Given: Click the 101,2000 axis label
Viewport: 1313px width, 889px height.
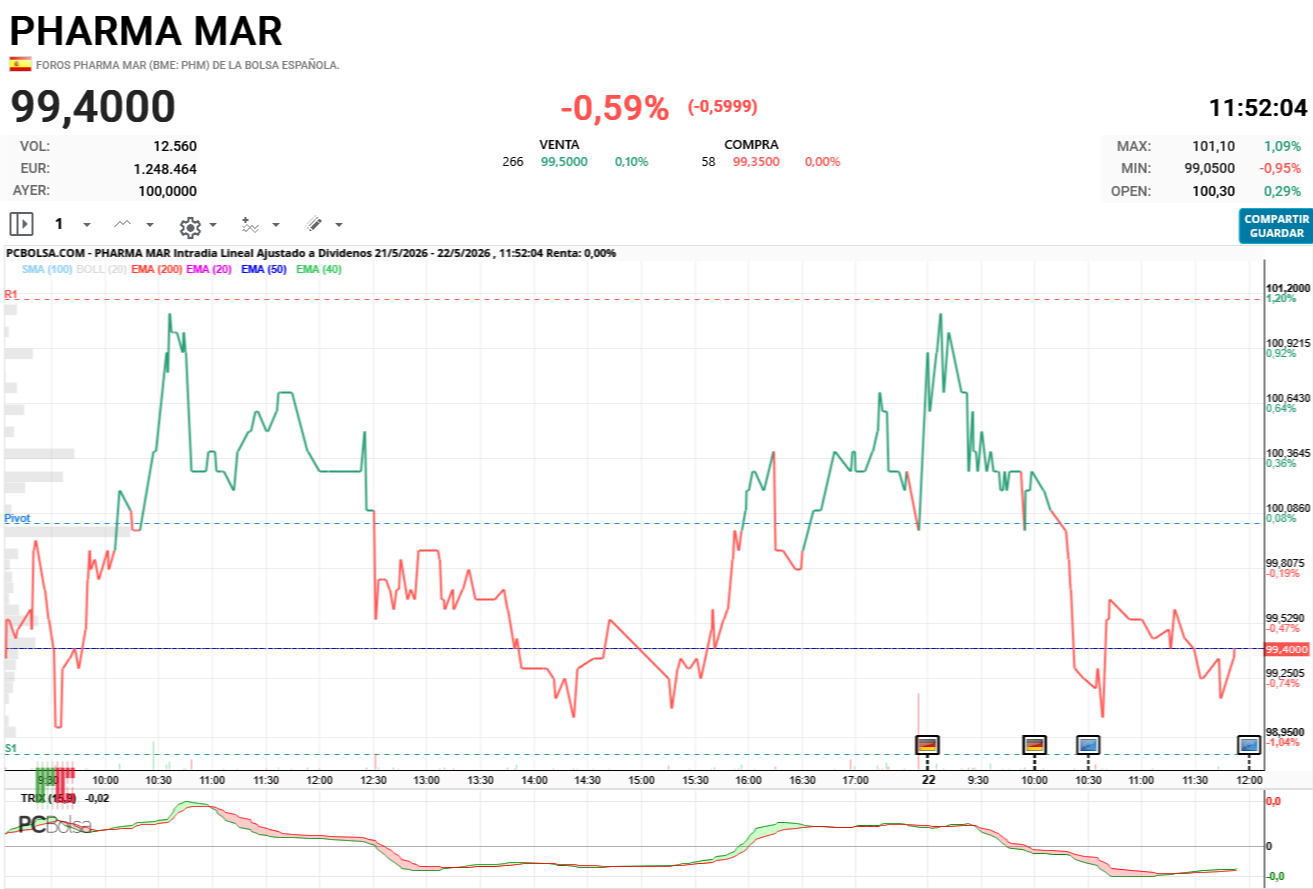Looking at the screenshot, I should pyautogui.click(x=1288, y=287).
